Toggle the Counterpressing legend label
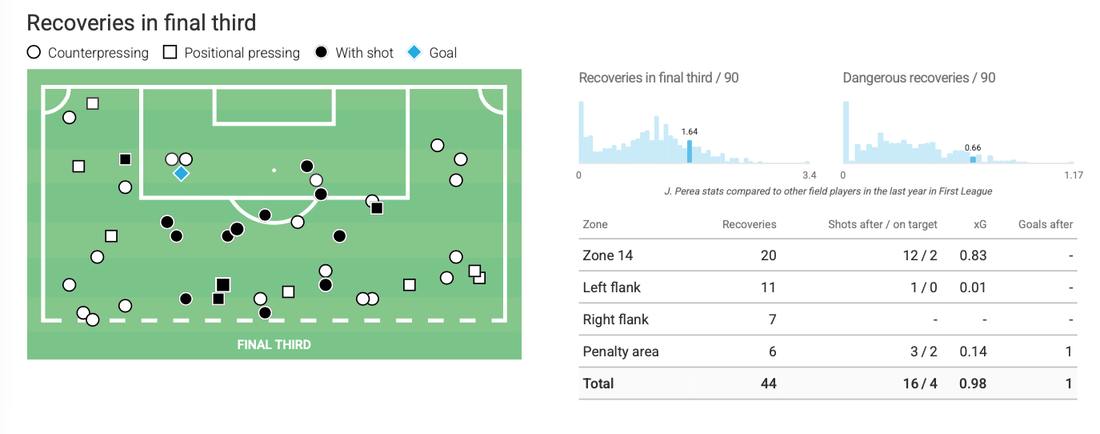The height and width of the screenshot is (434, 1100). pyautogui.click(x=98, y=53)
